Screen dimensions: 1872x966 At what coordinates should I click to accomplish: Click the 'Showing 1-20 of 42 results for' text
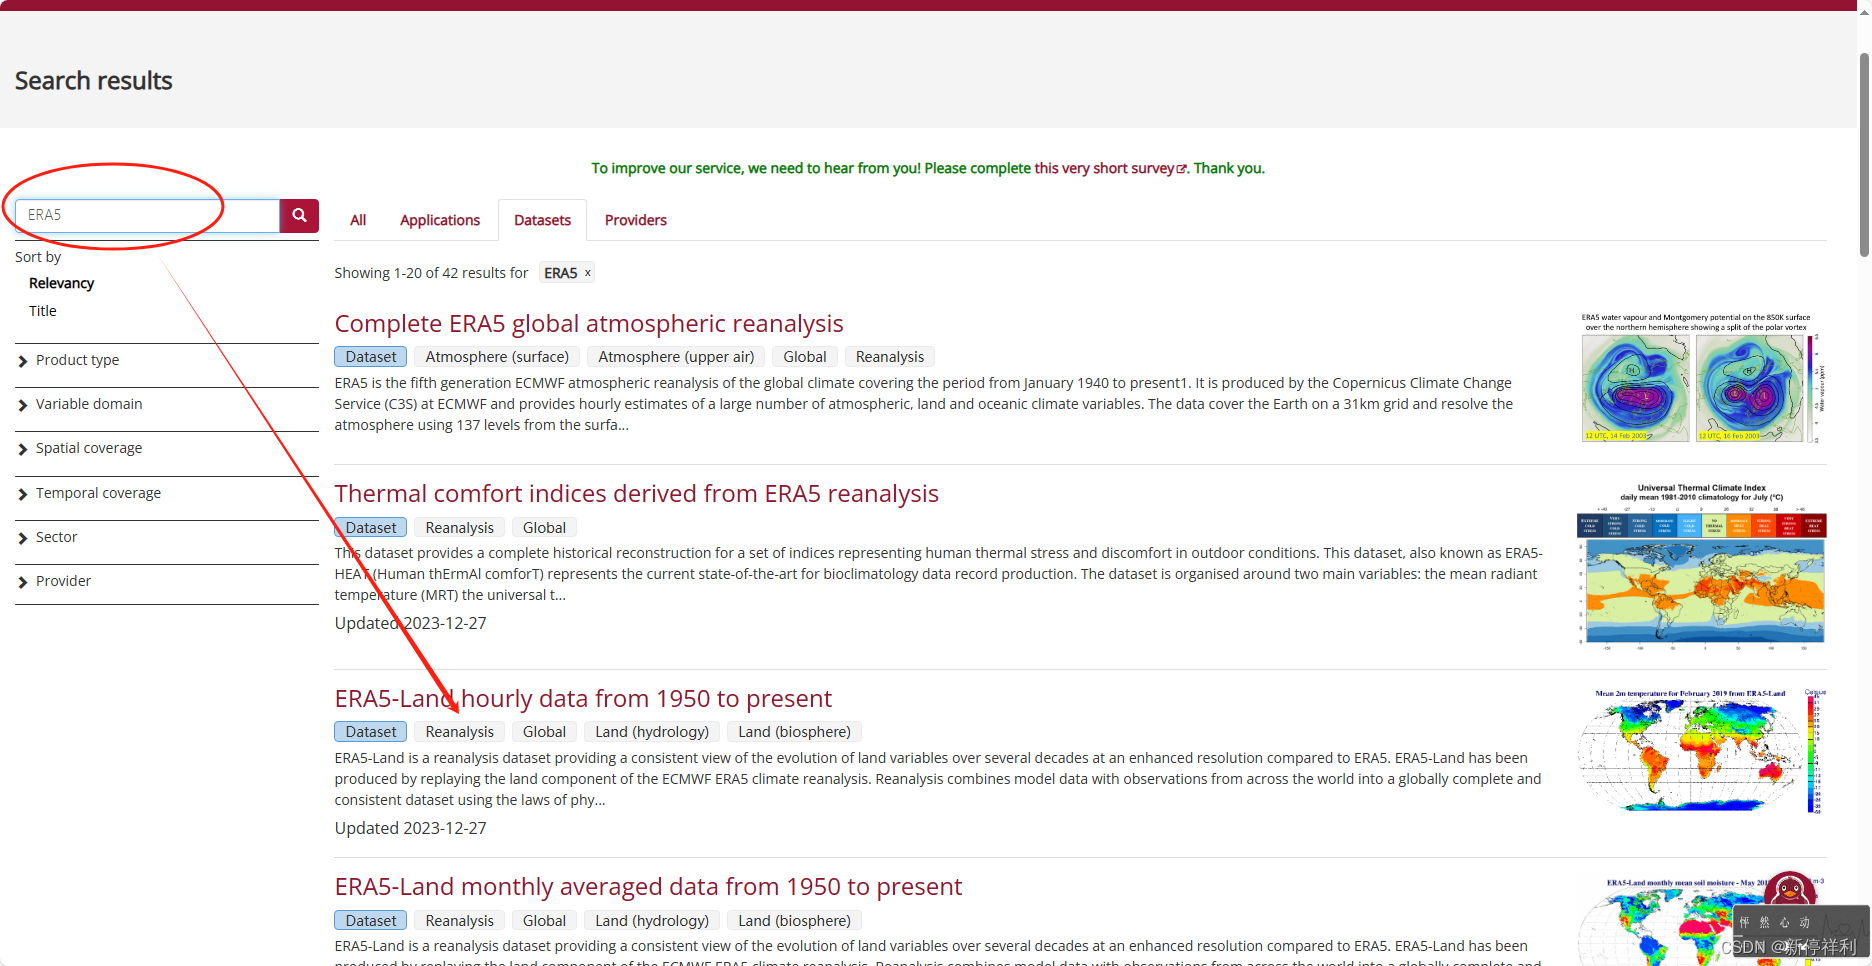click(431, 273)
